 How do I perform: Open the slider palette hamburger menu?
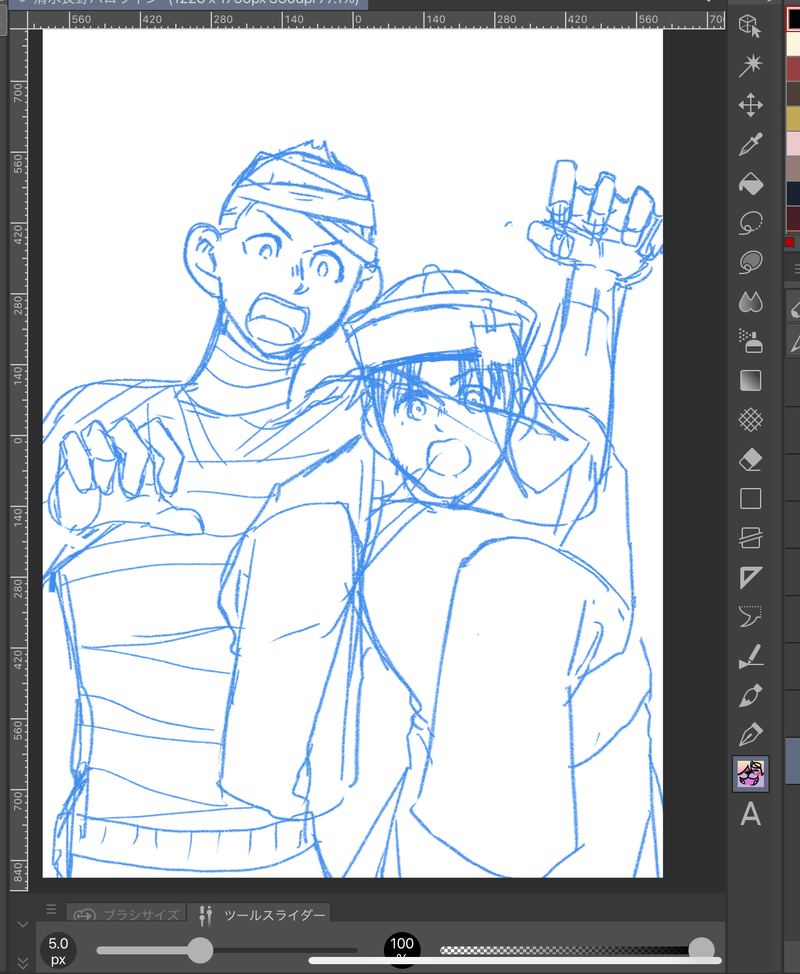pyautogui.click(x=51, y=909)
